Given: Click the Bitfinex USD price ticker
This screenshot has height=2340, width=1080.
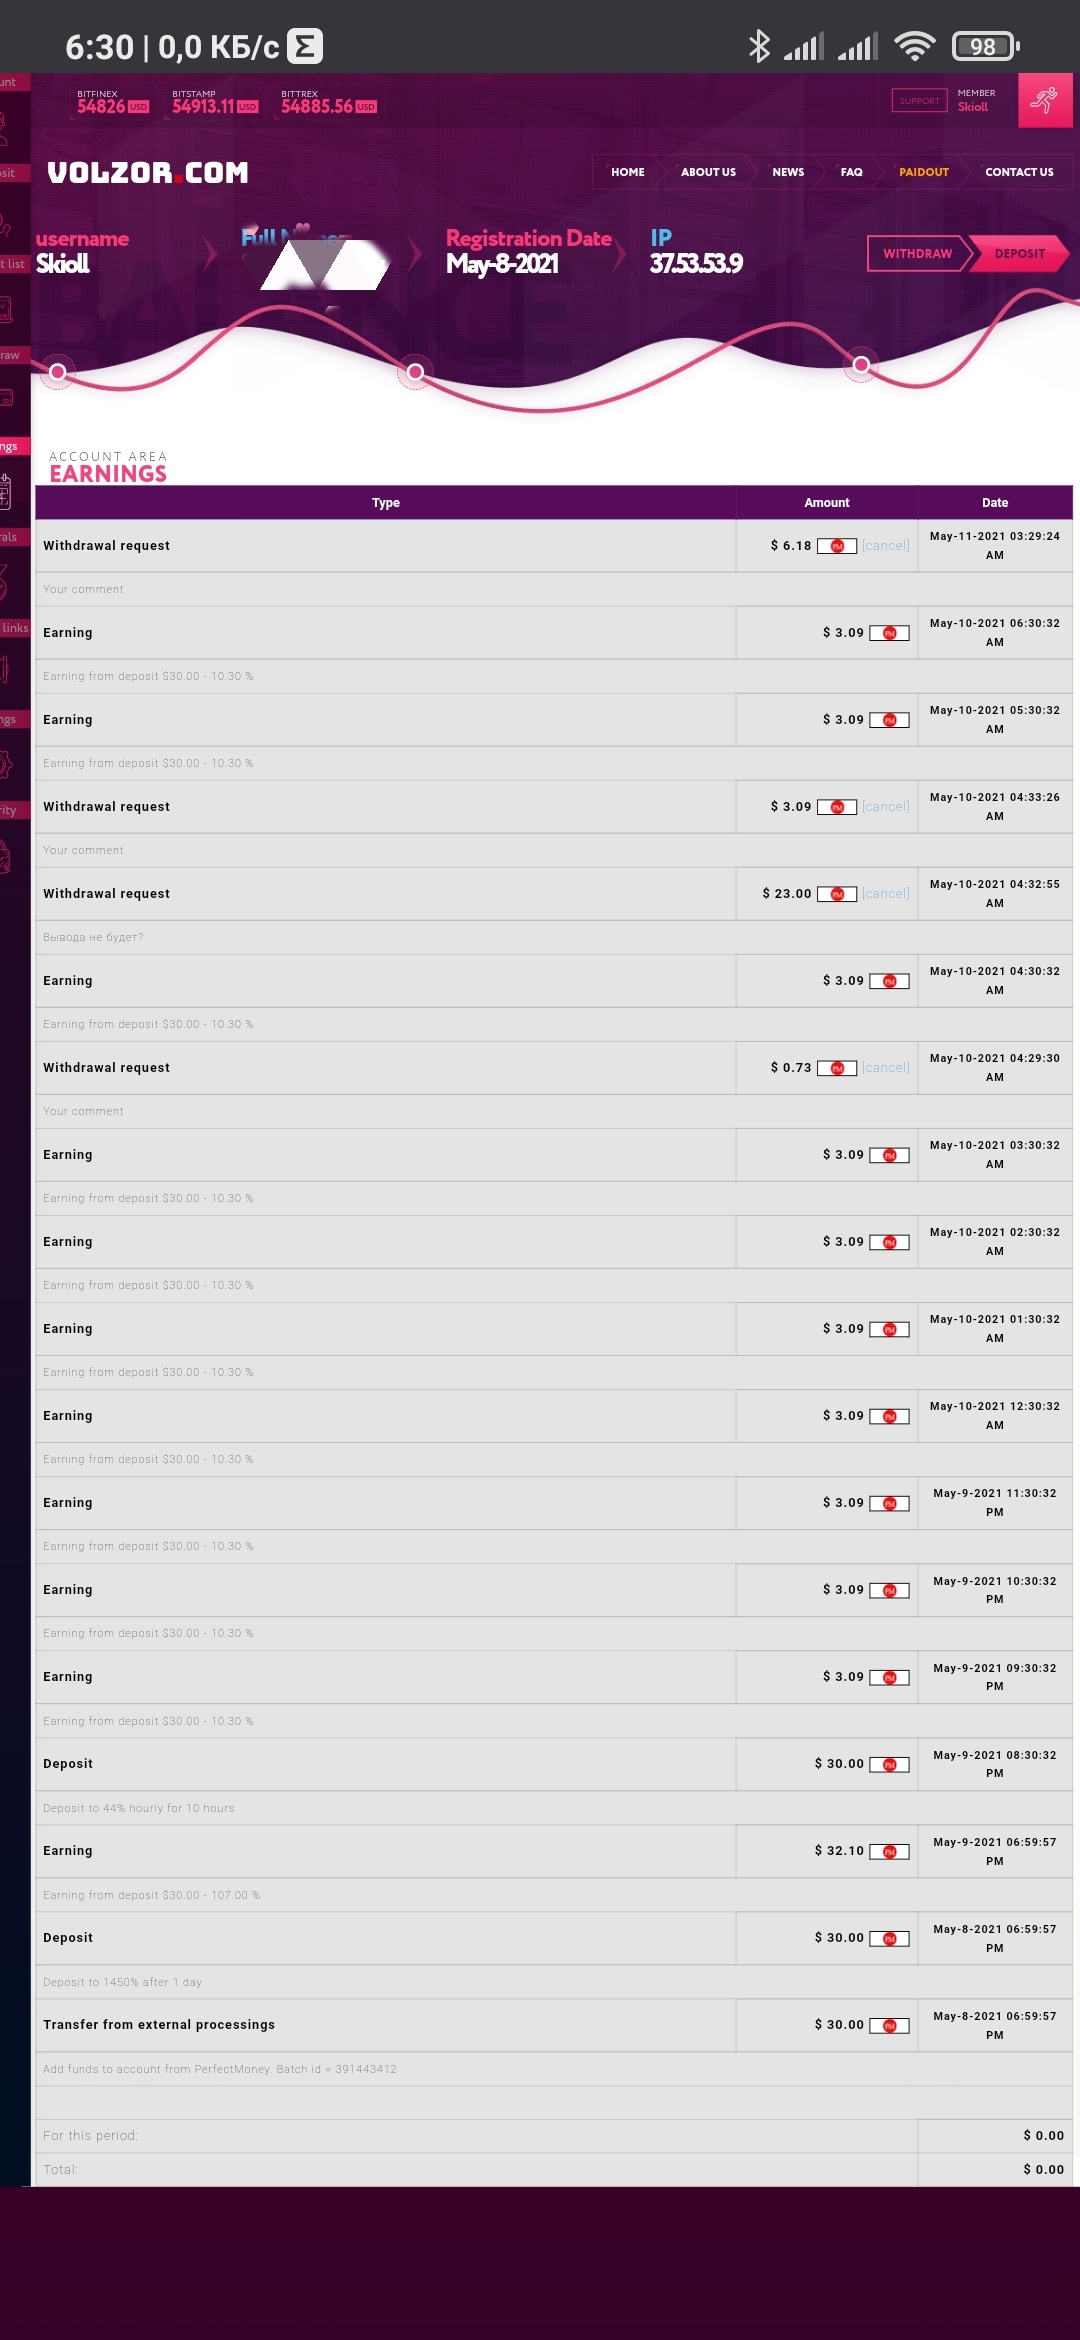Looking at the screenshot, I should pos(113,102).
